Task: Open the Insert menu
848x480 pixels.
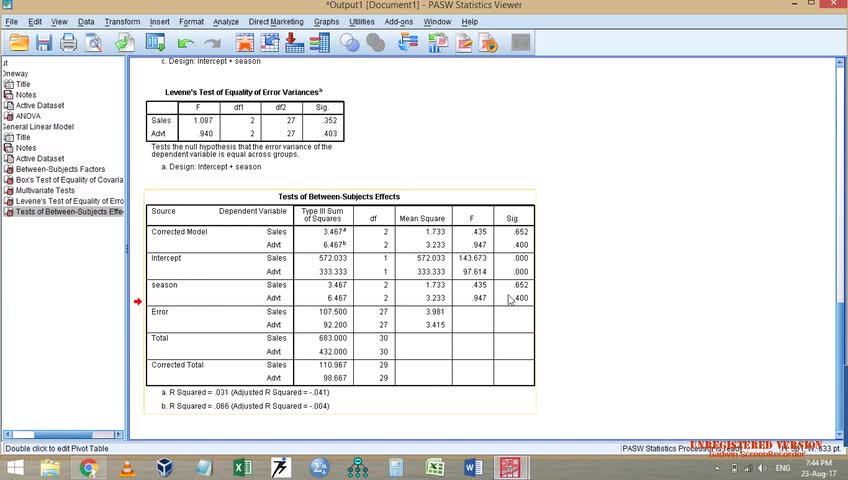Action: 160,22
